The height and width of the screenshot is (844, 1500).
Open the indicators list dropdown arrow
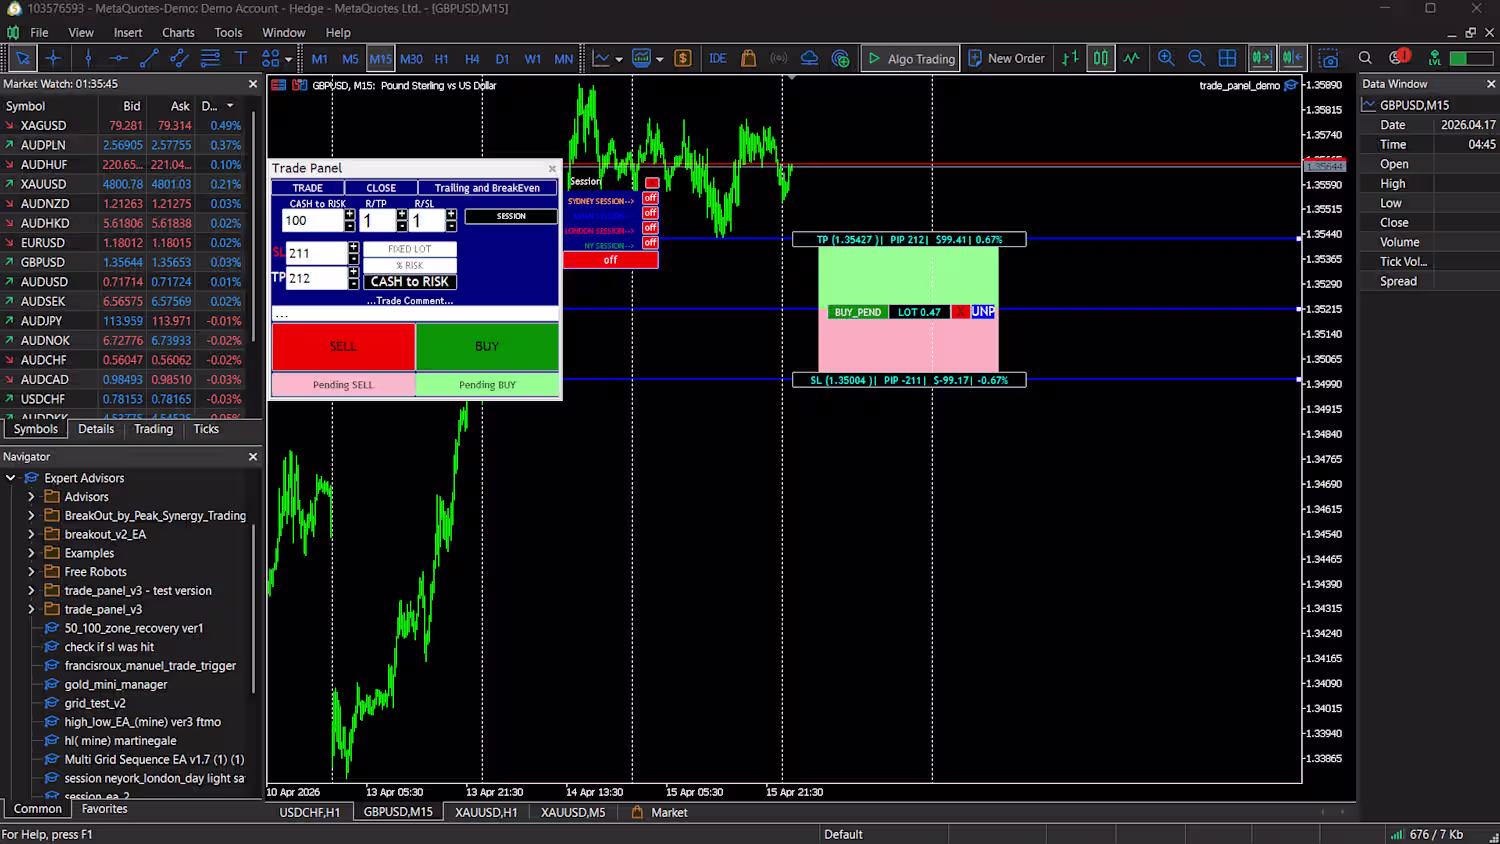point(619,59)
